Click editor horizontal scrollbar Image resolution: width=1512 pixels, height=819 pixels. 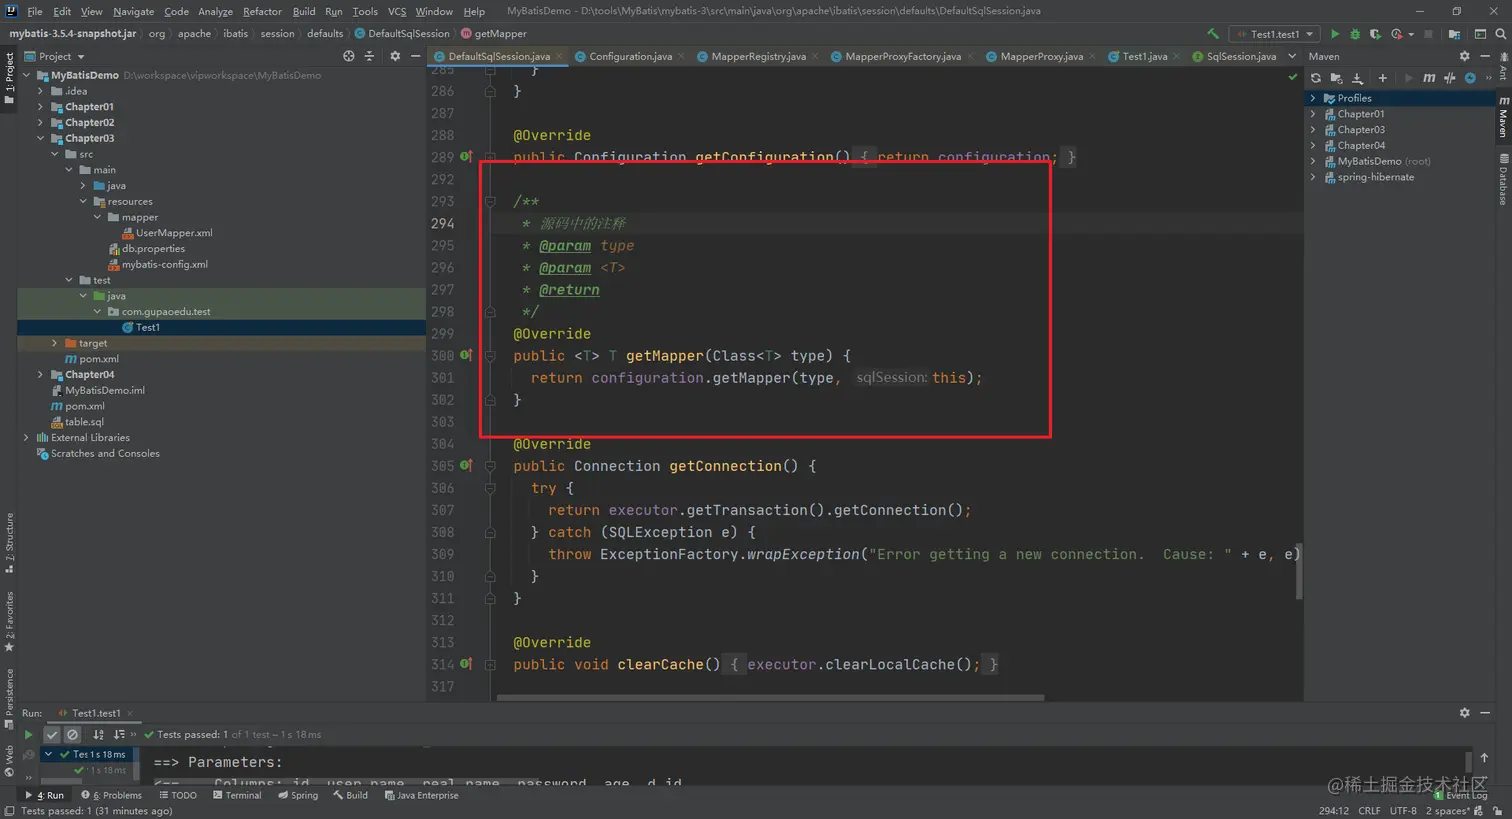[x=770, y=697]
